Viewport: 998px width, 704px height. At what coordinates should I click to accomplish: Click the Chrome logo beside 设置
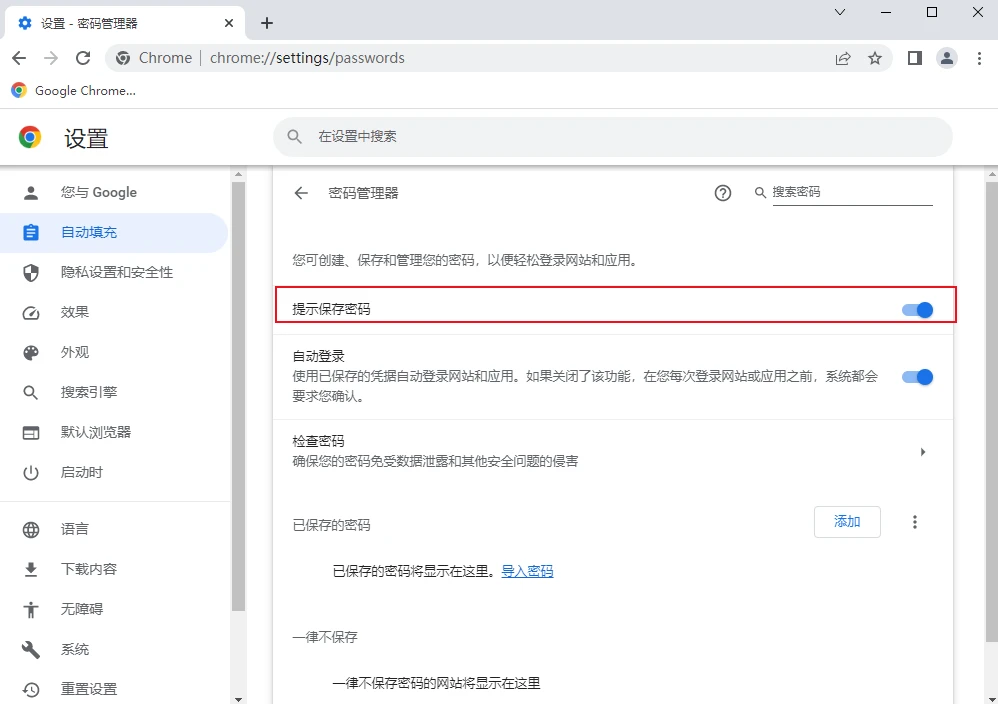click(30, 137)
